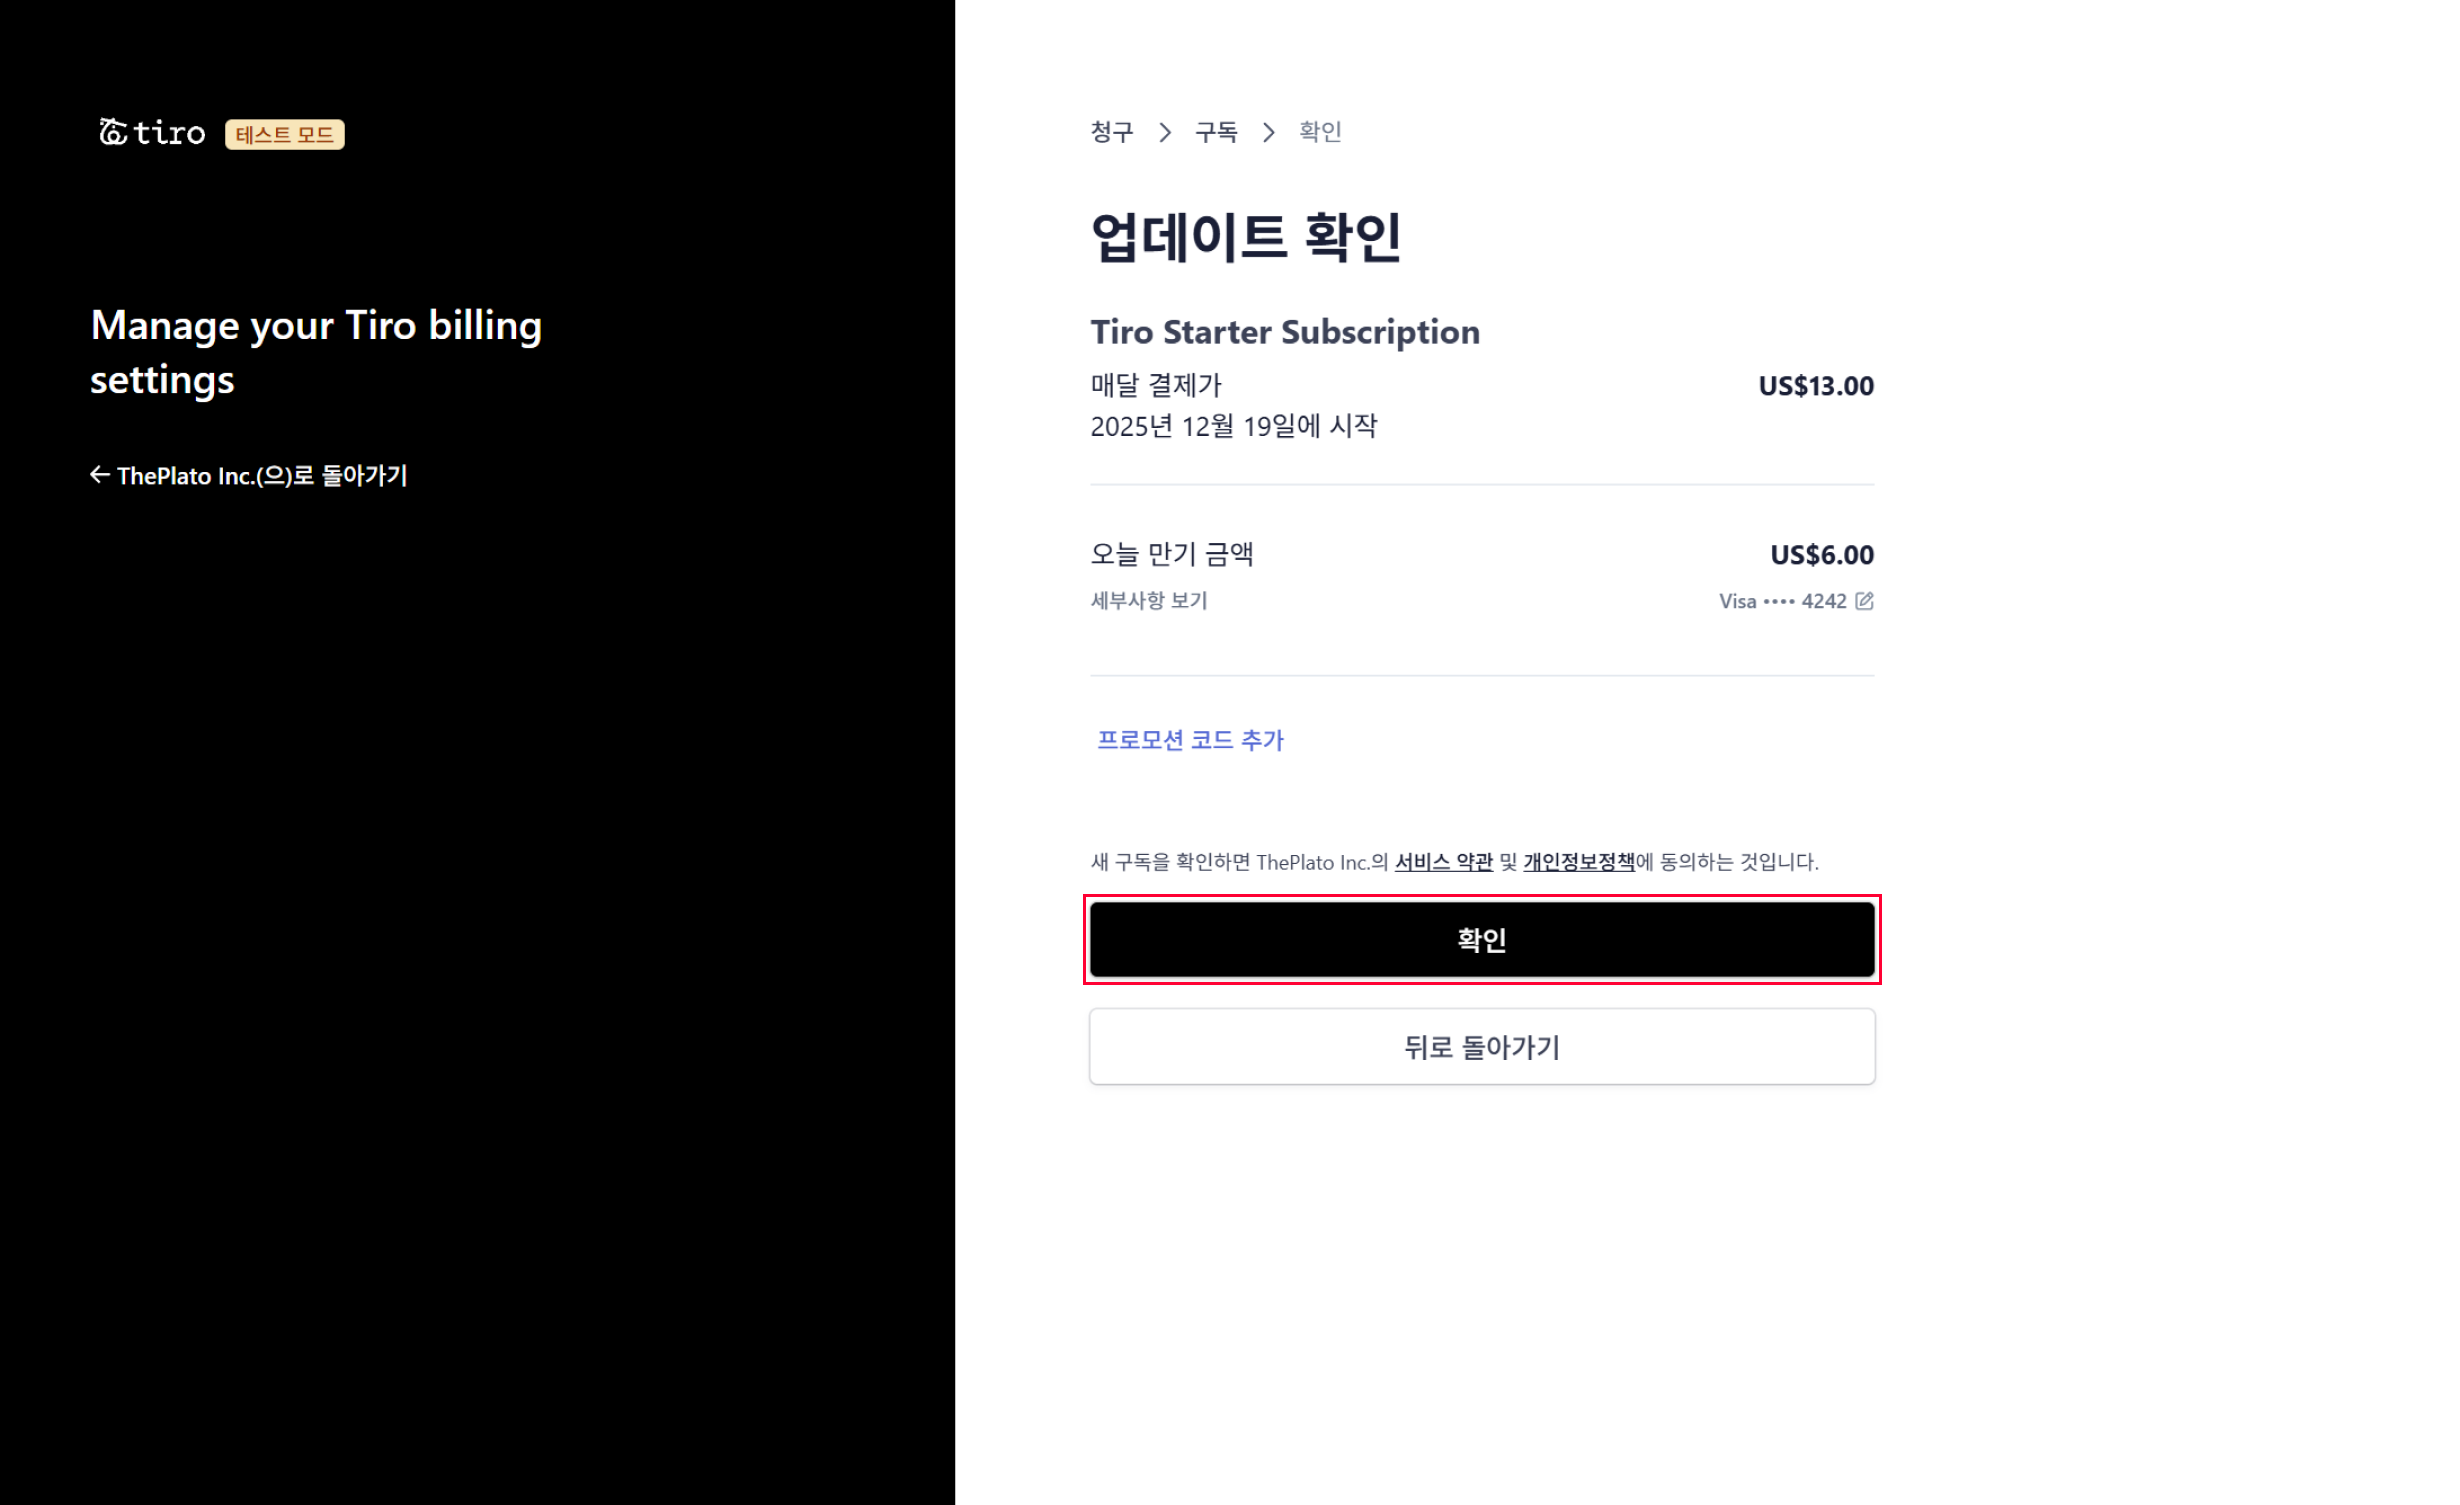This screenshot has width=2460, height=1505.
Task: Expand 세부사항 보기 details
Action: (1149, 601)
